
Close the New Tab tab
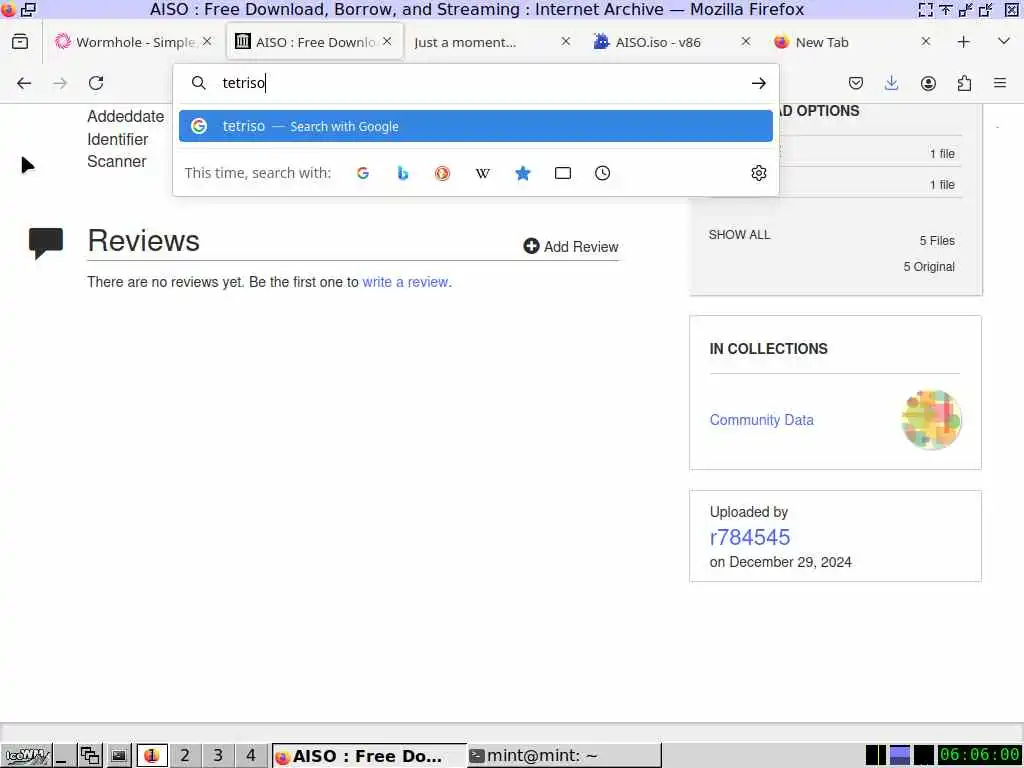pos(925,41)
